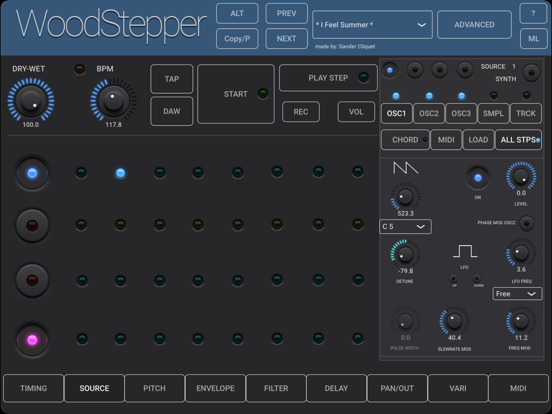Click the BPM knob
Image resolution: width=552 pixels, height=414 pixels.
tap(113, 100)
